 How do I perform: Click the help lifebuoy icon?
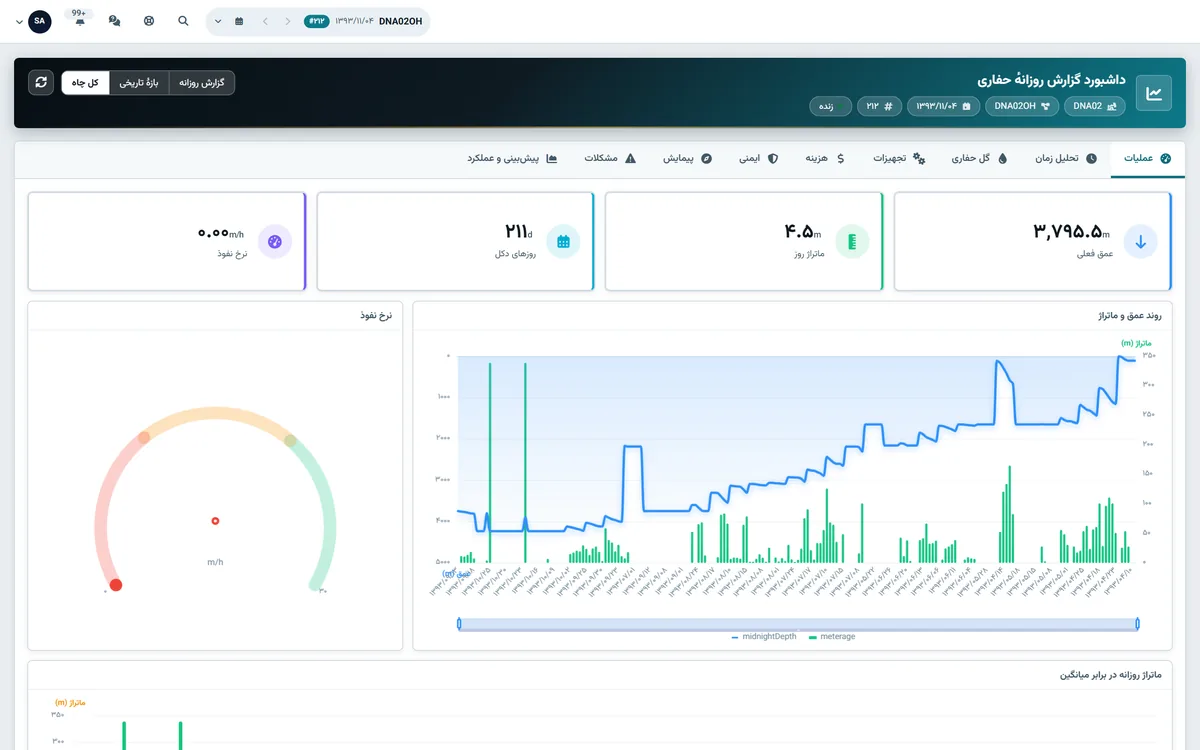[149, 21]
